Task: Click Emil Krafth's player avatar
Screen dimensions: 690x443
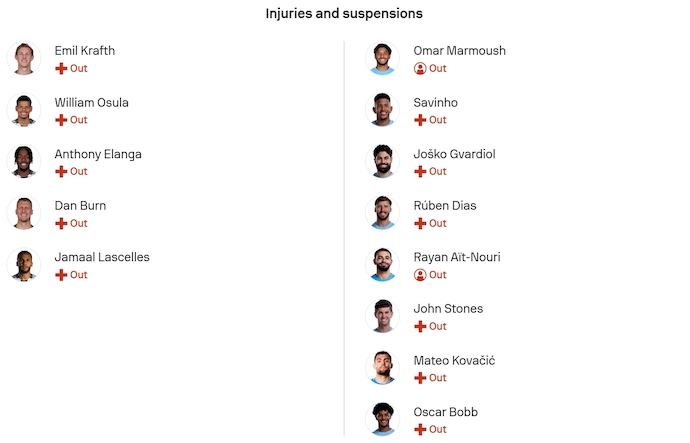Action: click(23, 59)
